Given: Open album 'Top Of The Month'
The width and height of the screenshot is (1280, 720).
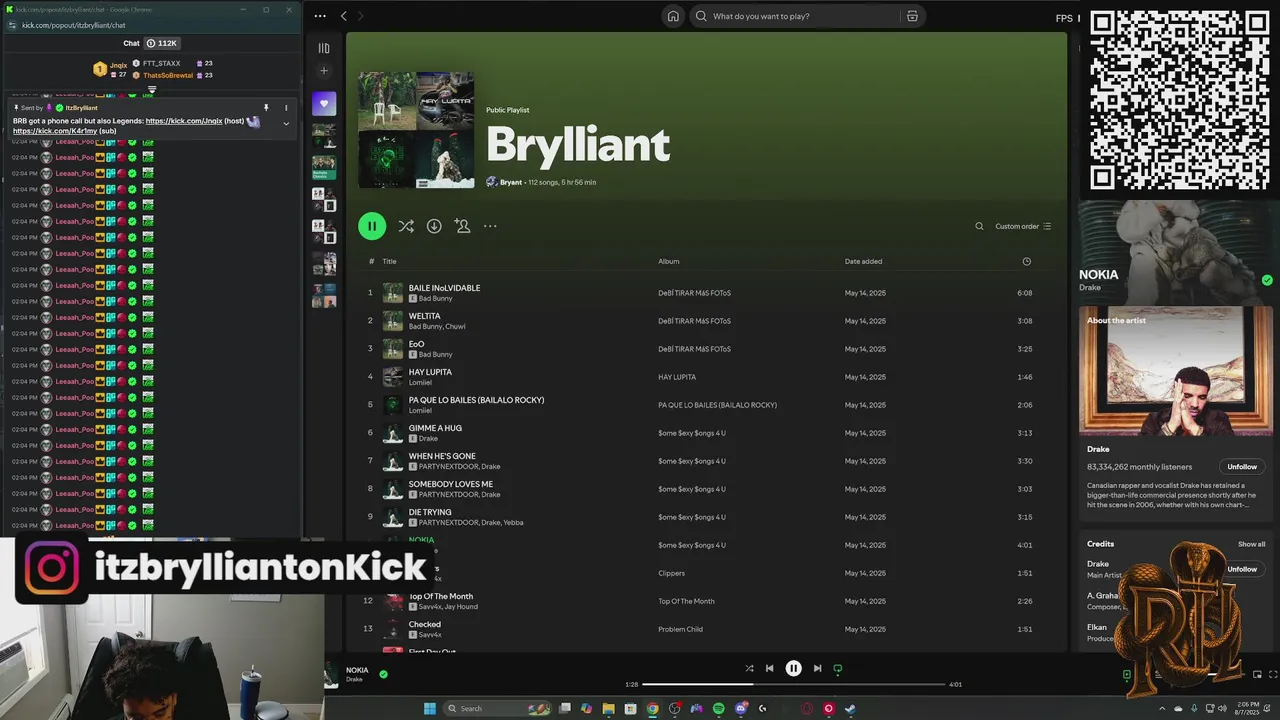Looking at the screenshot, I should pos(686,601).
